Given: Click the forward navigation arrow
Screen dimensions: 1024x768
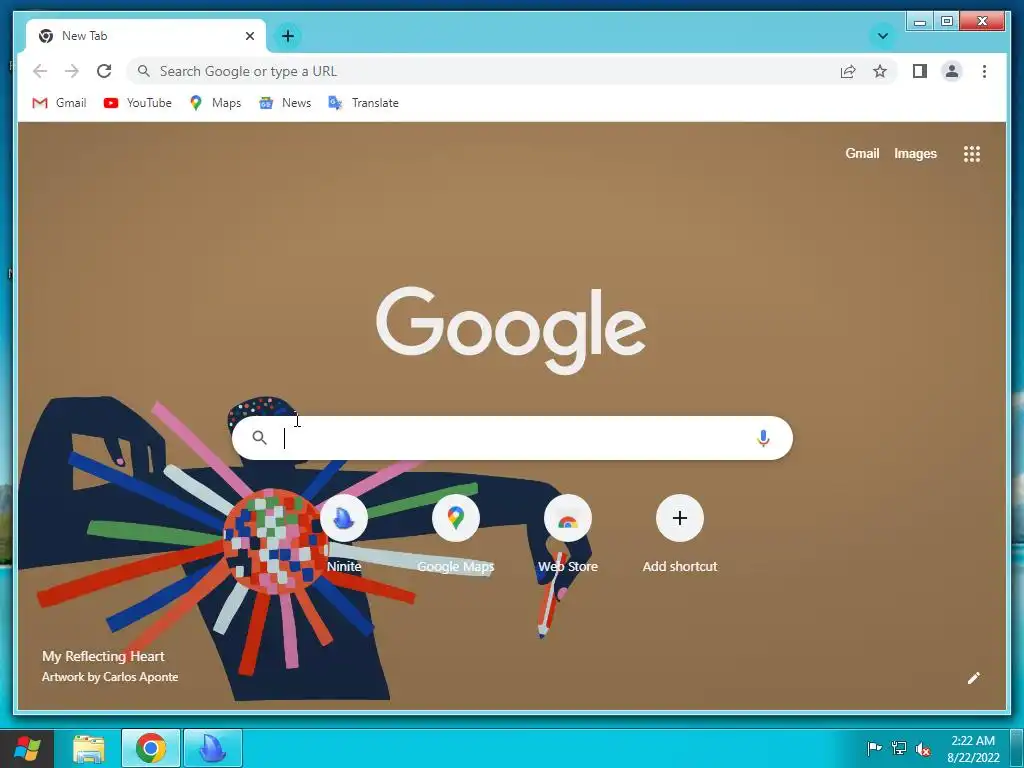Looking at the screenshot, I should tap(72, 71).
